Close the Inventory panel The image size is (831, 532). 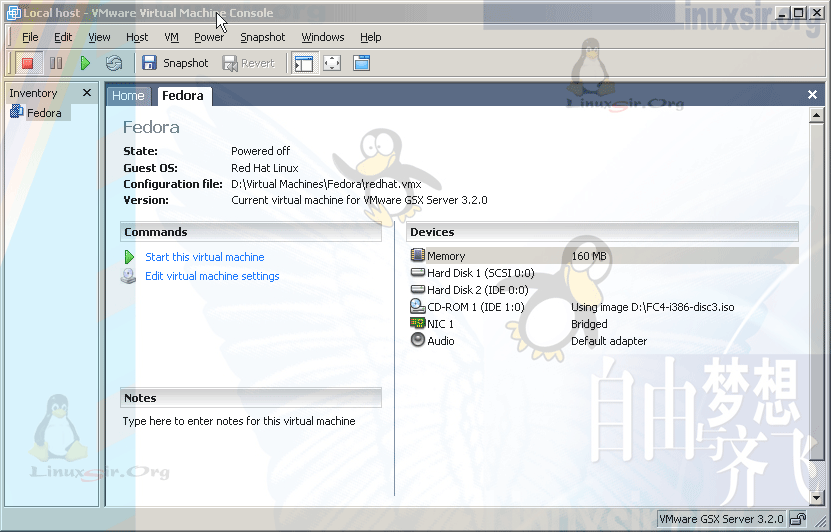point(87,93)
